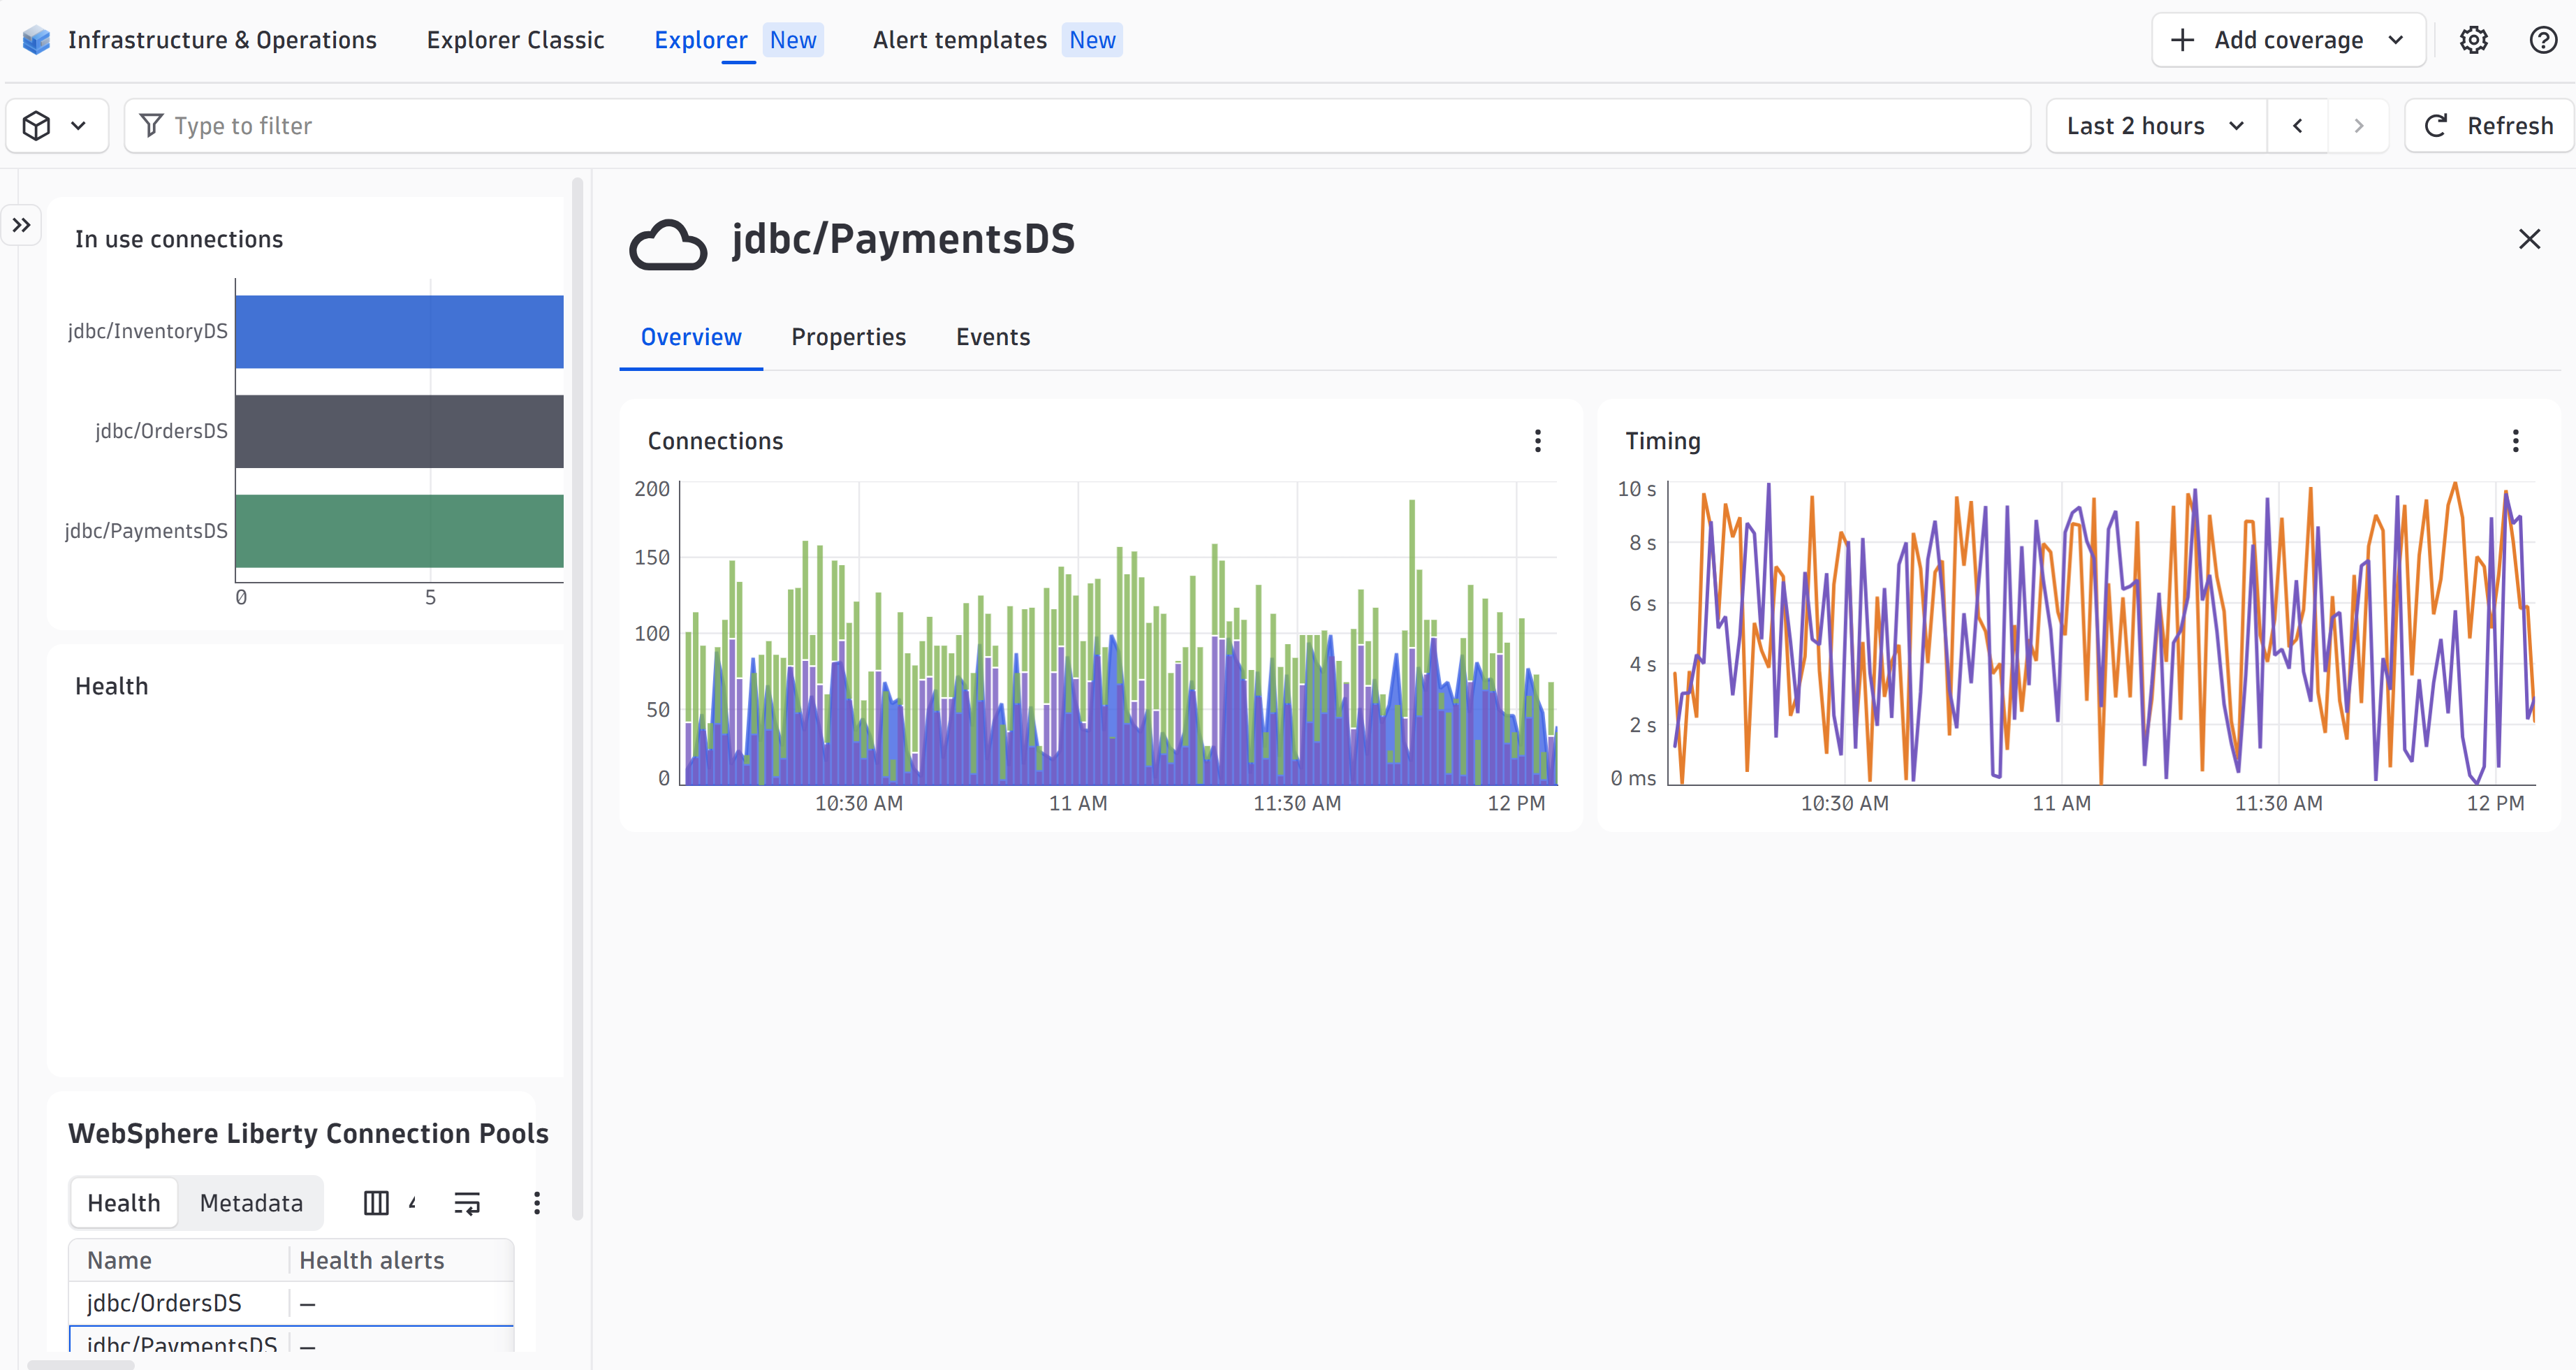Open the Last 2 hours timeframe dropdown

pyautogui.click(x=2156, y=125)
